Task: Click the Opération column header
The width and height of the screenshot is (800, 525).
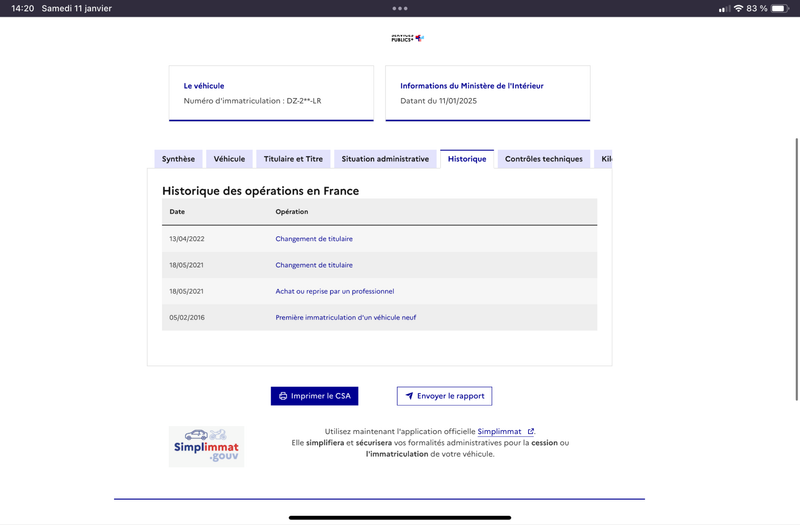Action: click(x=292, y=212)
